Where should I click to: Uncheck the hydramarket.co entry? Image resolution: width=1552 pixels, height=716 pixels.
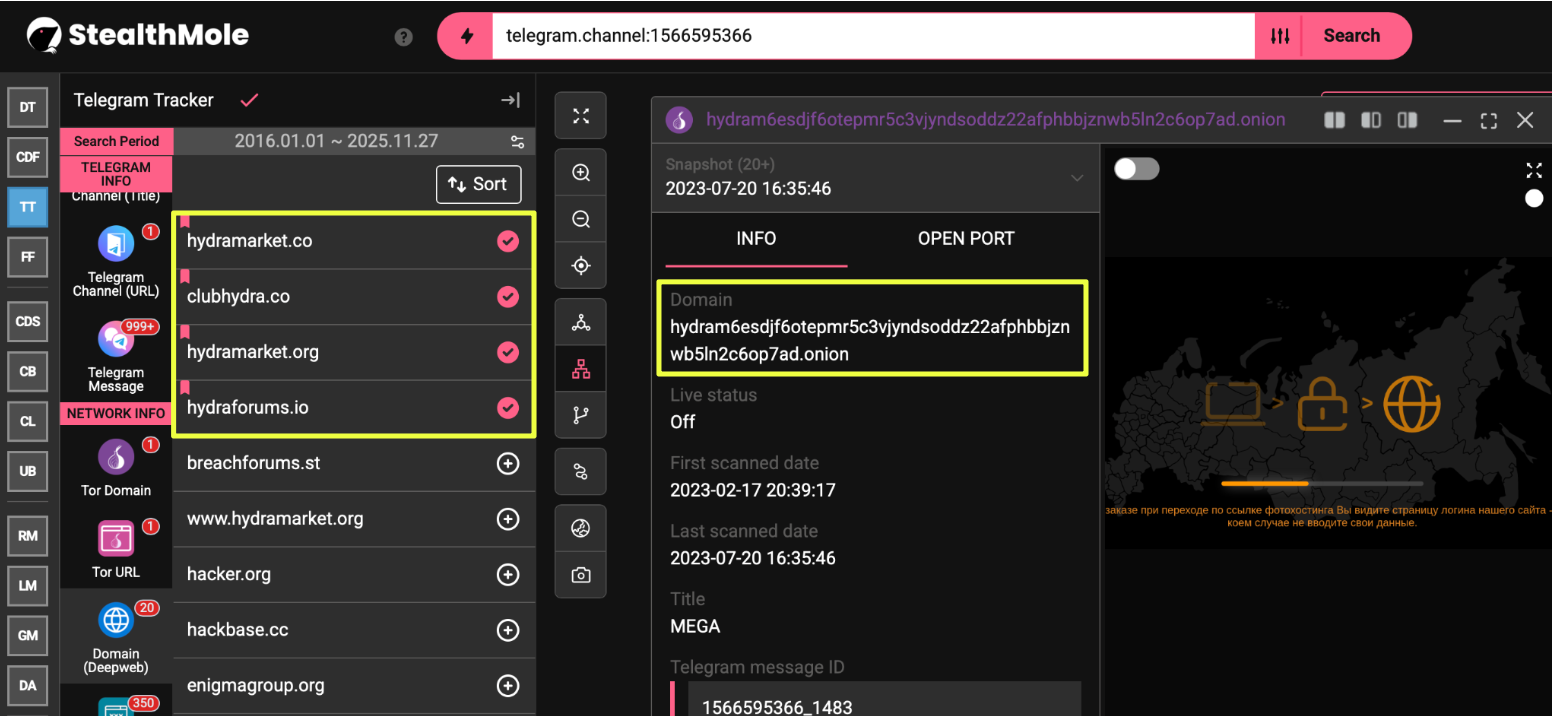pyautogui.click(x=508, y=241)
